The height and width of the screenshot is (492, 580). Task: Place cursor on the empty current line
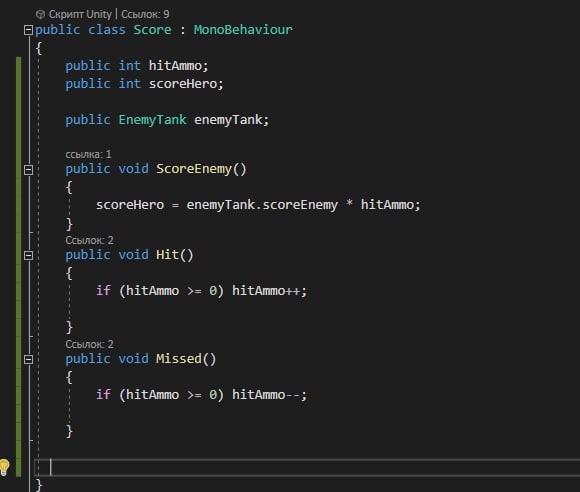tap(307, 467)
